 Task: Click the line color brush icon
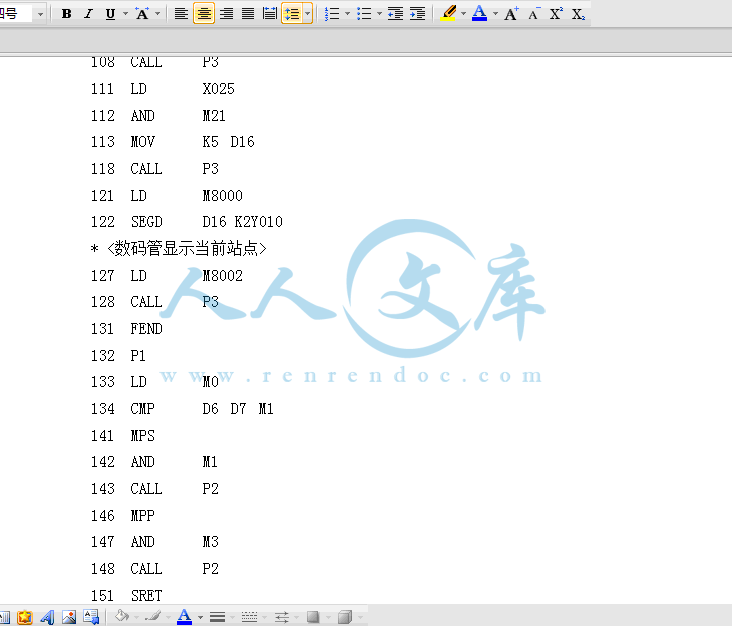pyautogui.click(x=153, y=616)
